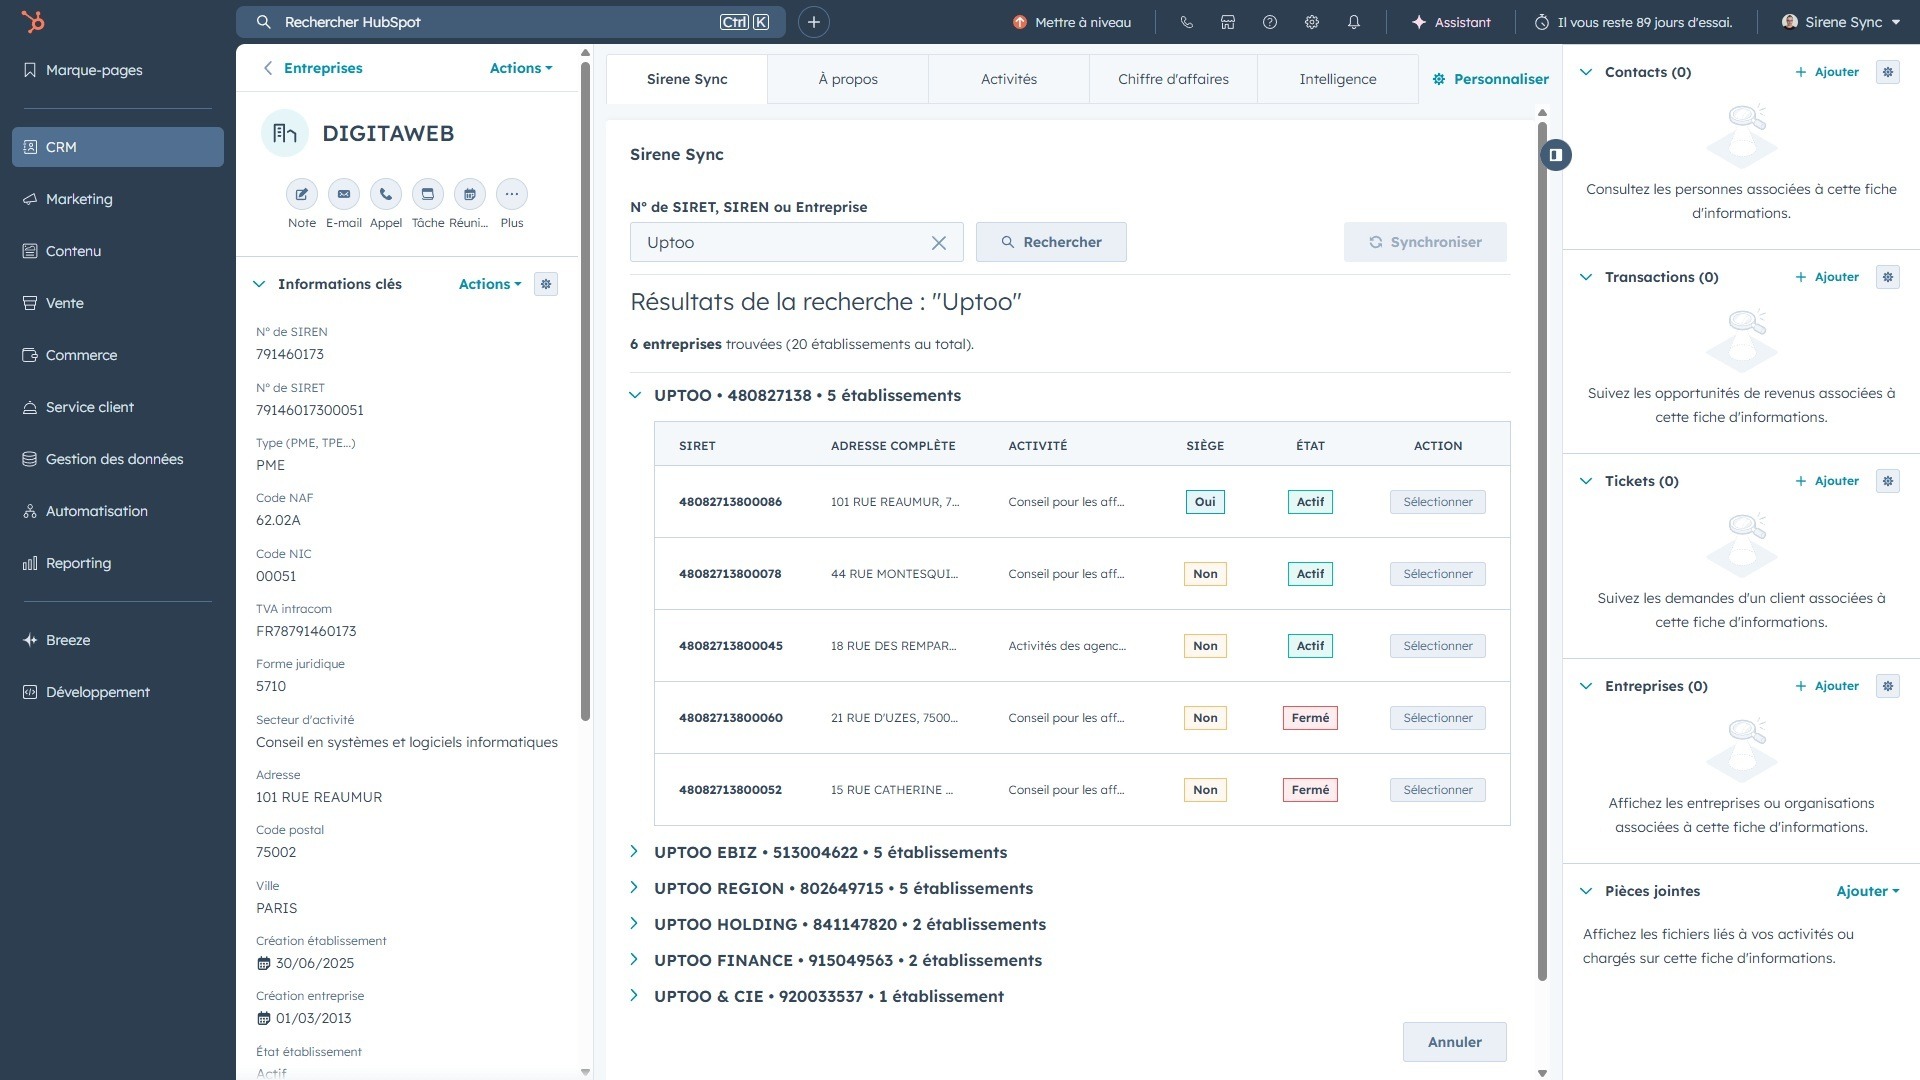Click the Rechercher search button

pos(1051,242)
